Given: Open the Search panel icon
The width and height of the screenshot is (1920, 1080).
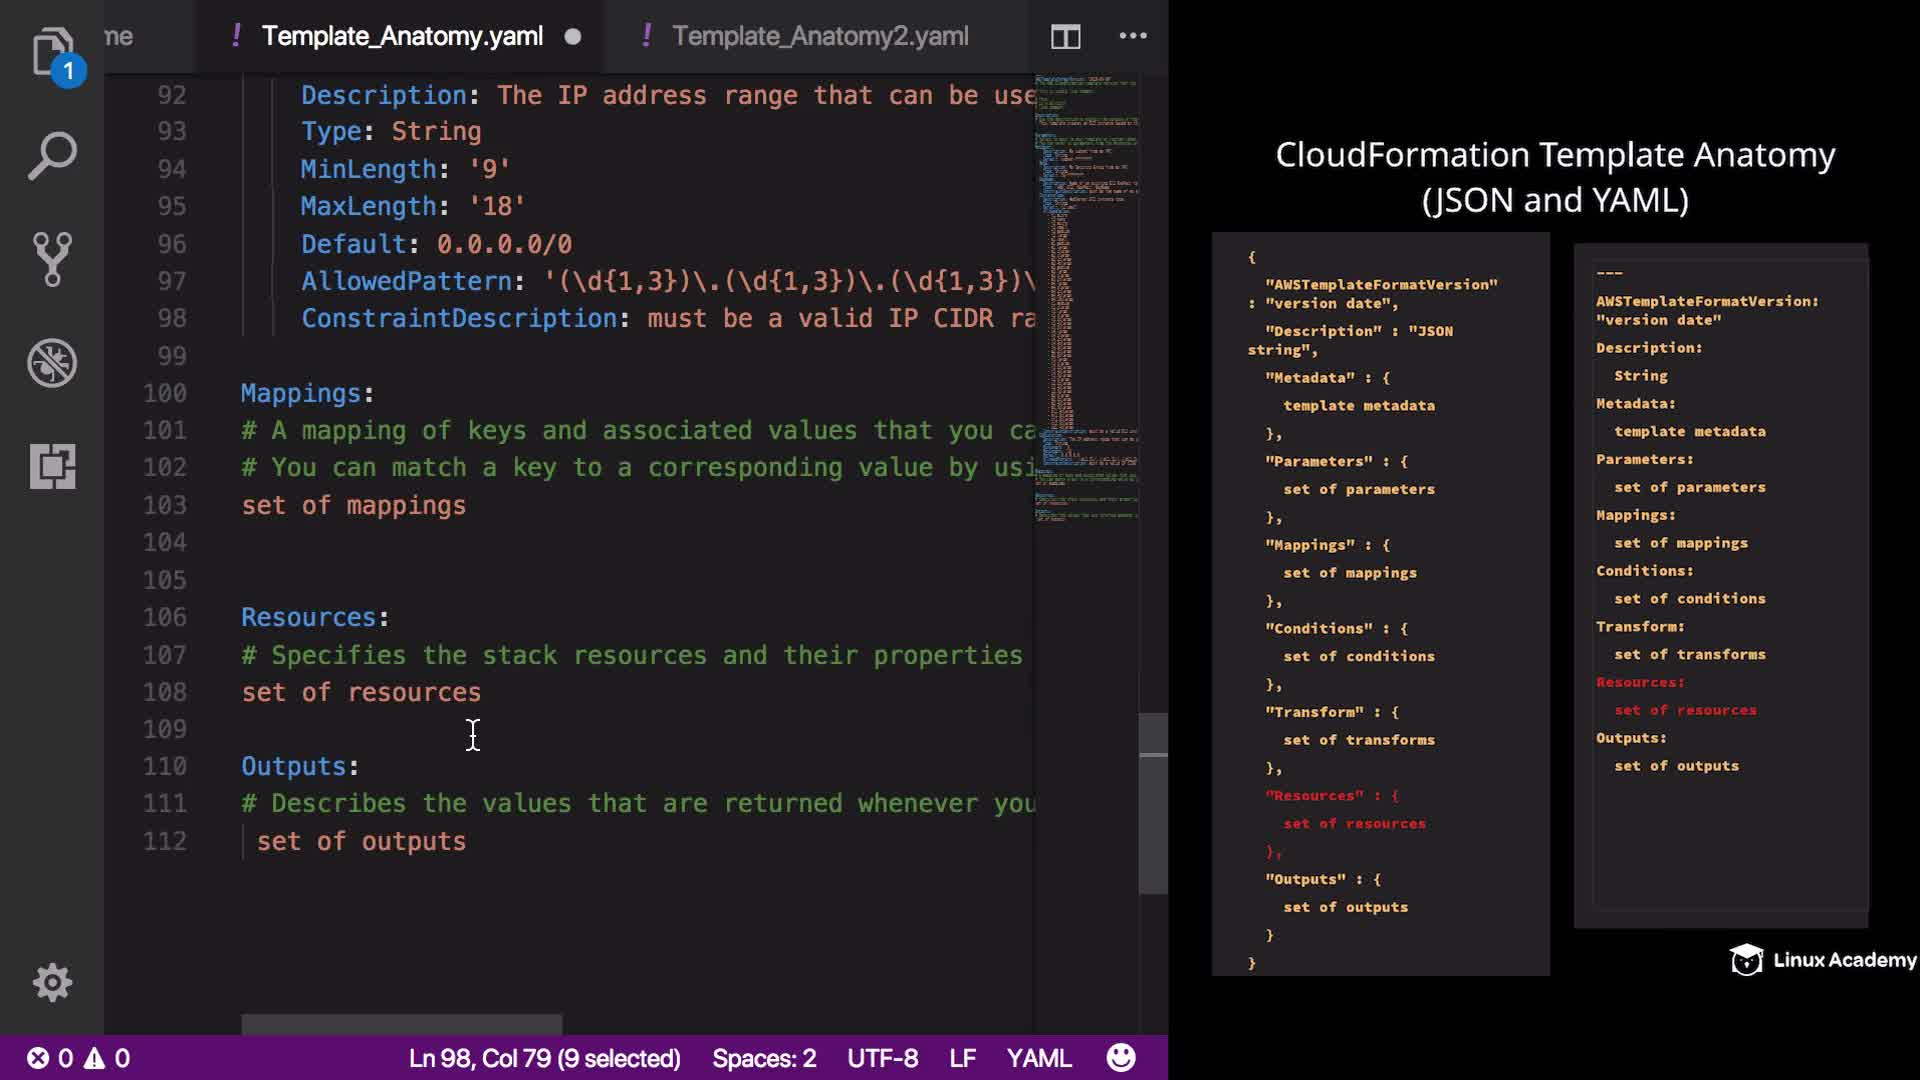Looking at the screenshot, I should pos(52,156).
